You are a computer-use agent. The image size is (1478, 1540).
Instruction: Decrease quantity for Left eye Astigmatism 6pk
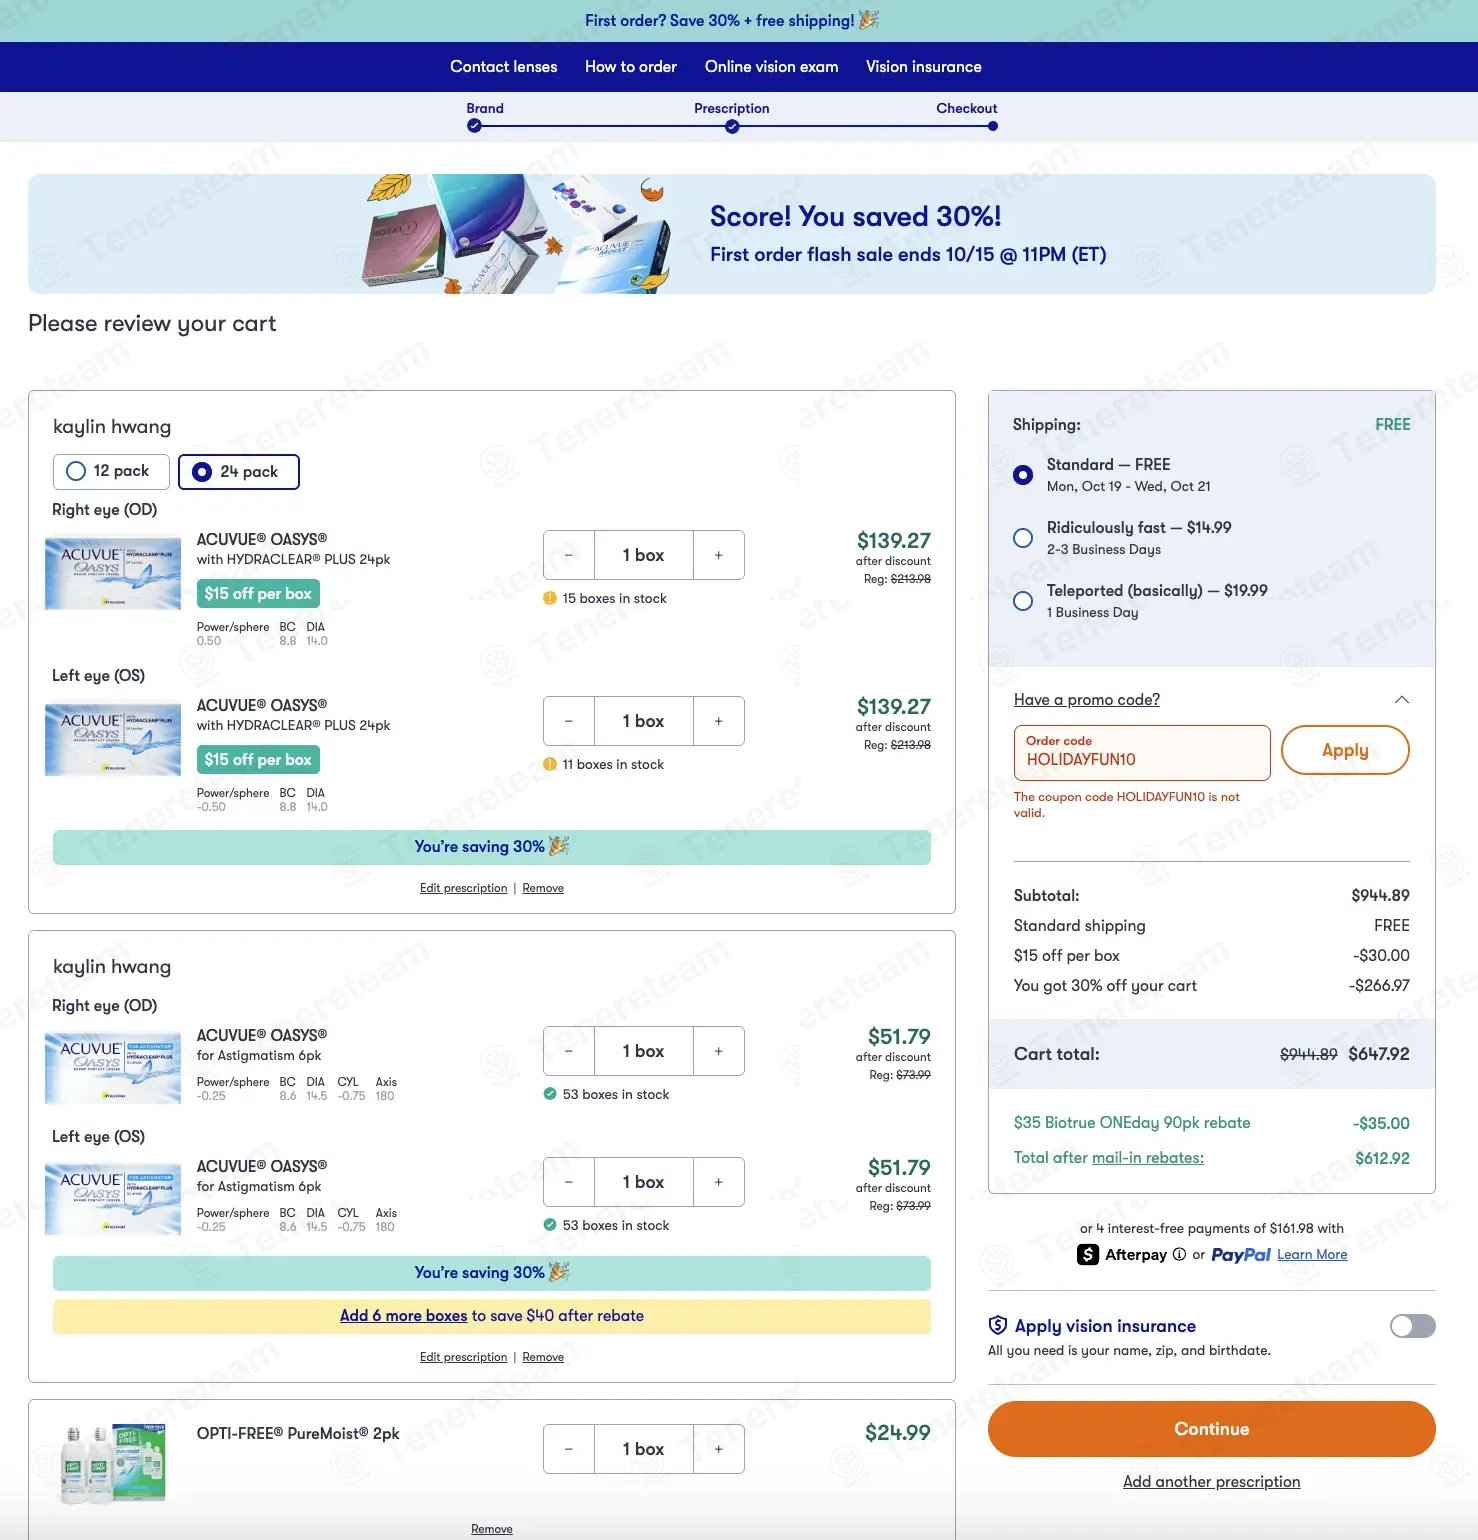tap(569, 1182)
